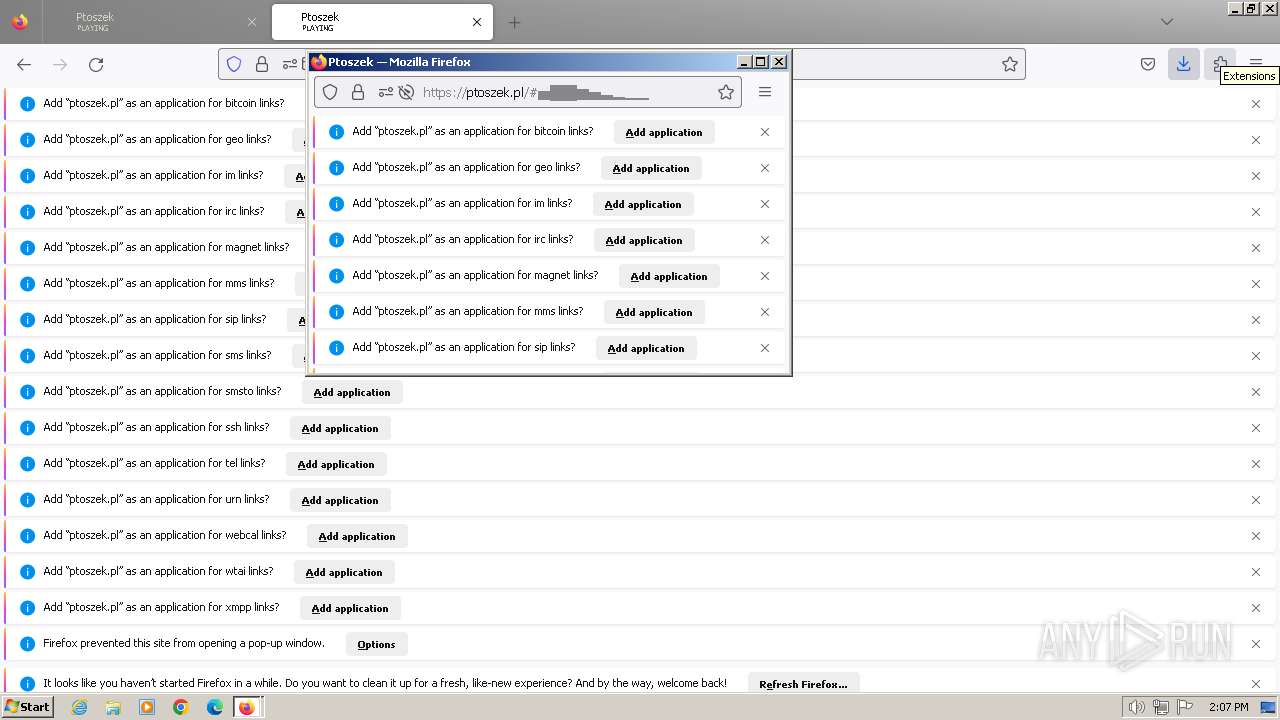
Task: Add application for urn links
Action: point(340,500)
